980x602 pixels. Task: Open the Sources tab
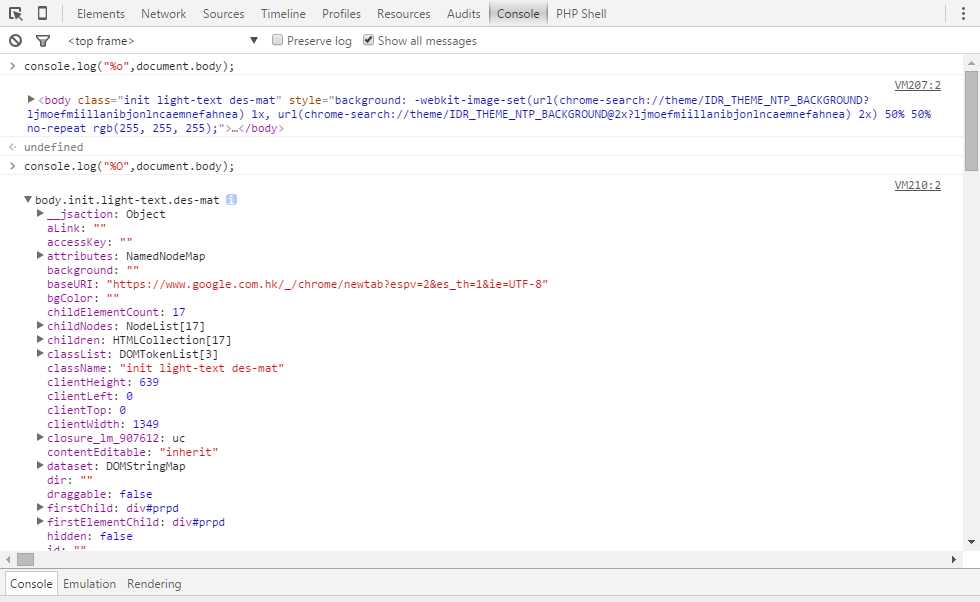tap(223, 14)
